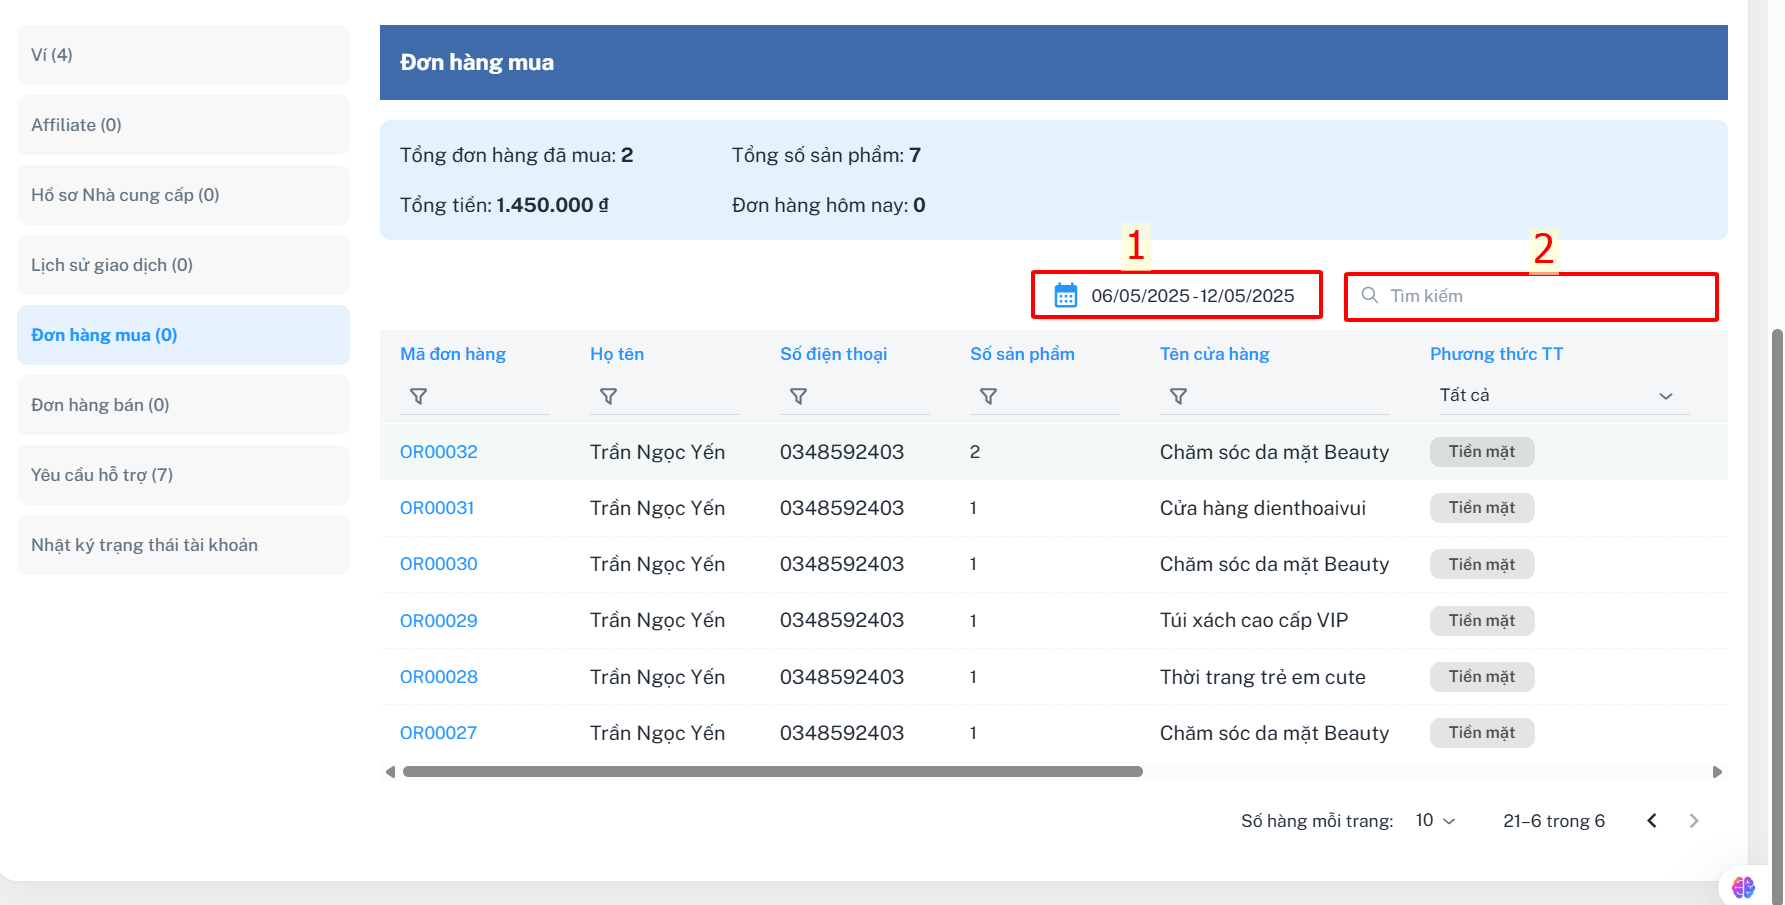Image resolution: width=1785 pixels, height=905 pixels.
Task: Click Tiền mặt badge in OR00032 row
Action: pyautogui.click(x=1482, y=452)
